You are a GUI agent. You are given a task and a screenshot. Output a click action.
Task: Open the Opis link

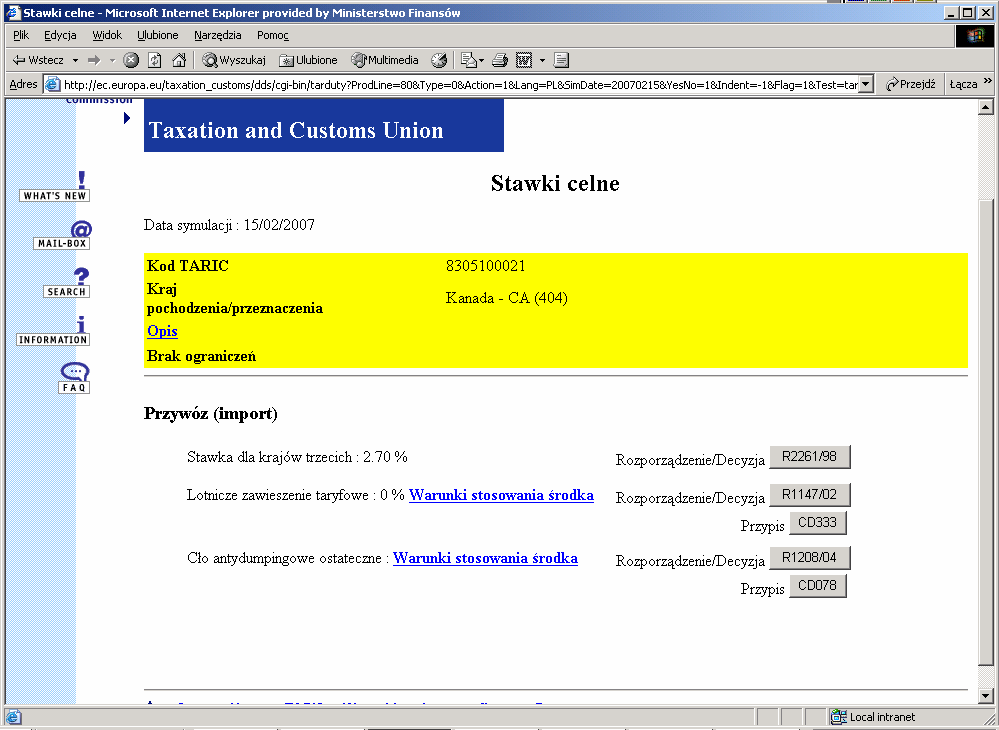(x=162, y=331)
